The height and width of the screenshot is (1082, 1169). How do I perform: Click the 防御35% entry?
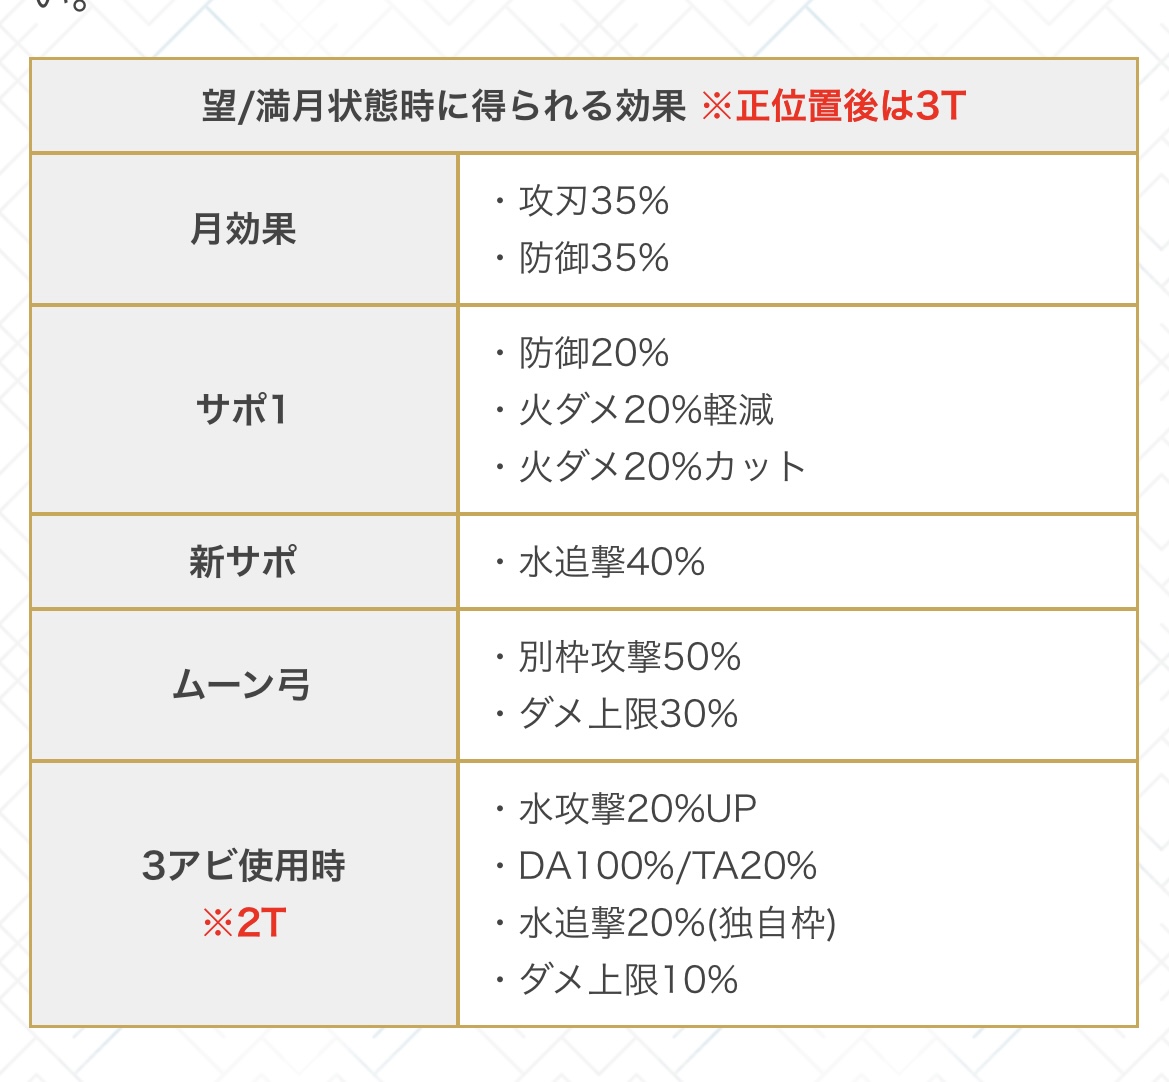pyautogui.click(x=593, y=258)
